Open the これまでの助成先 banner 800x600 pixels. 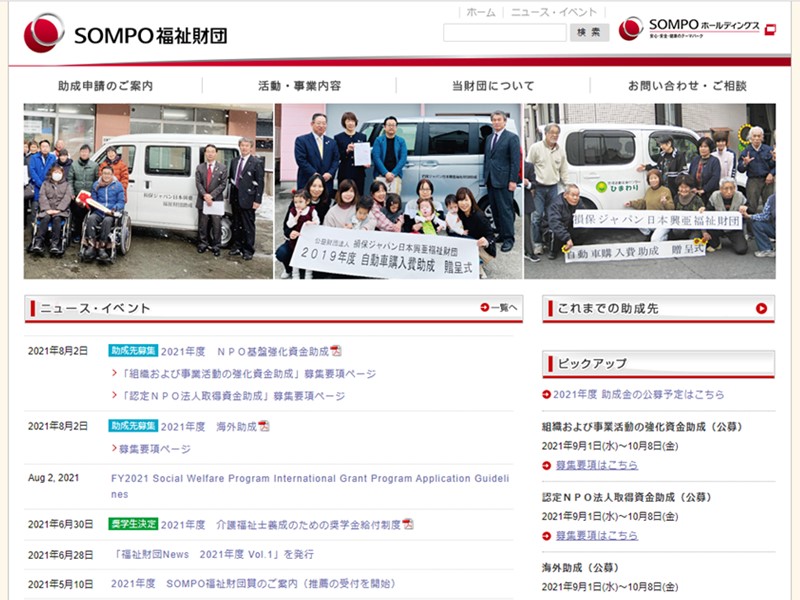coord(659,309)
